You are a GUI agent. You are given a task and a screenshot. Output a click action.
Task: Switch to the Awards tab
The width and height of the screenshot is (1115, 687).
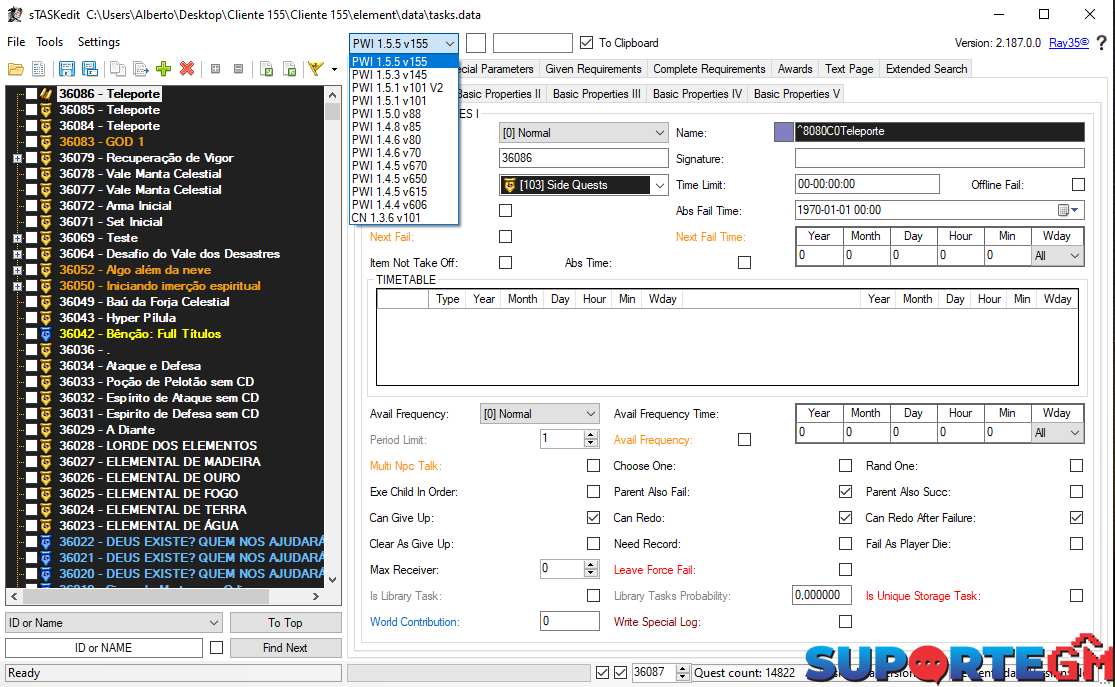(795, 69)
